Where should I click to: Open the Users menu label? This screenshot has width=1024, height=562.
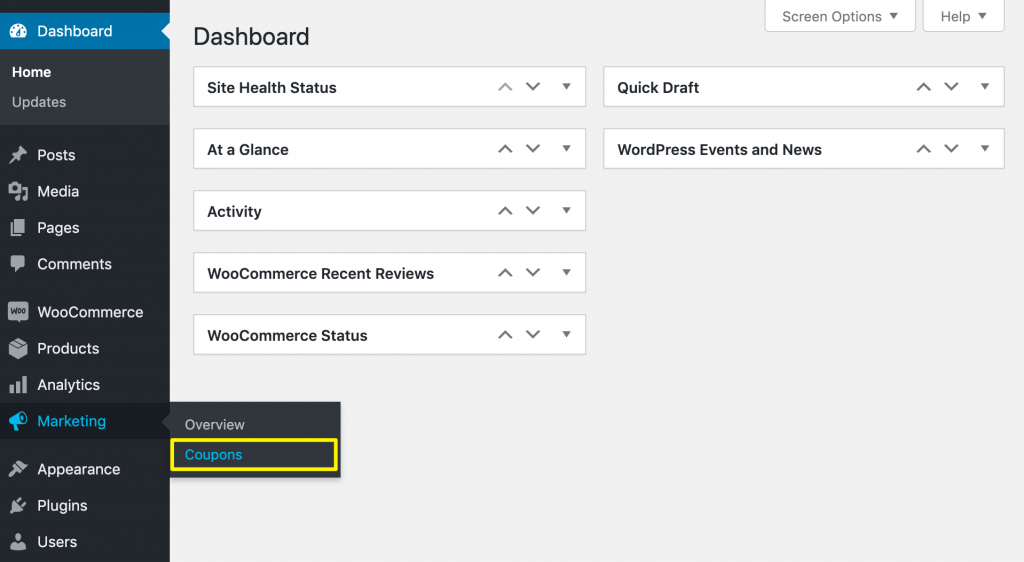point(57,542)
